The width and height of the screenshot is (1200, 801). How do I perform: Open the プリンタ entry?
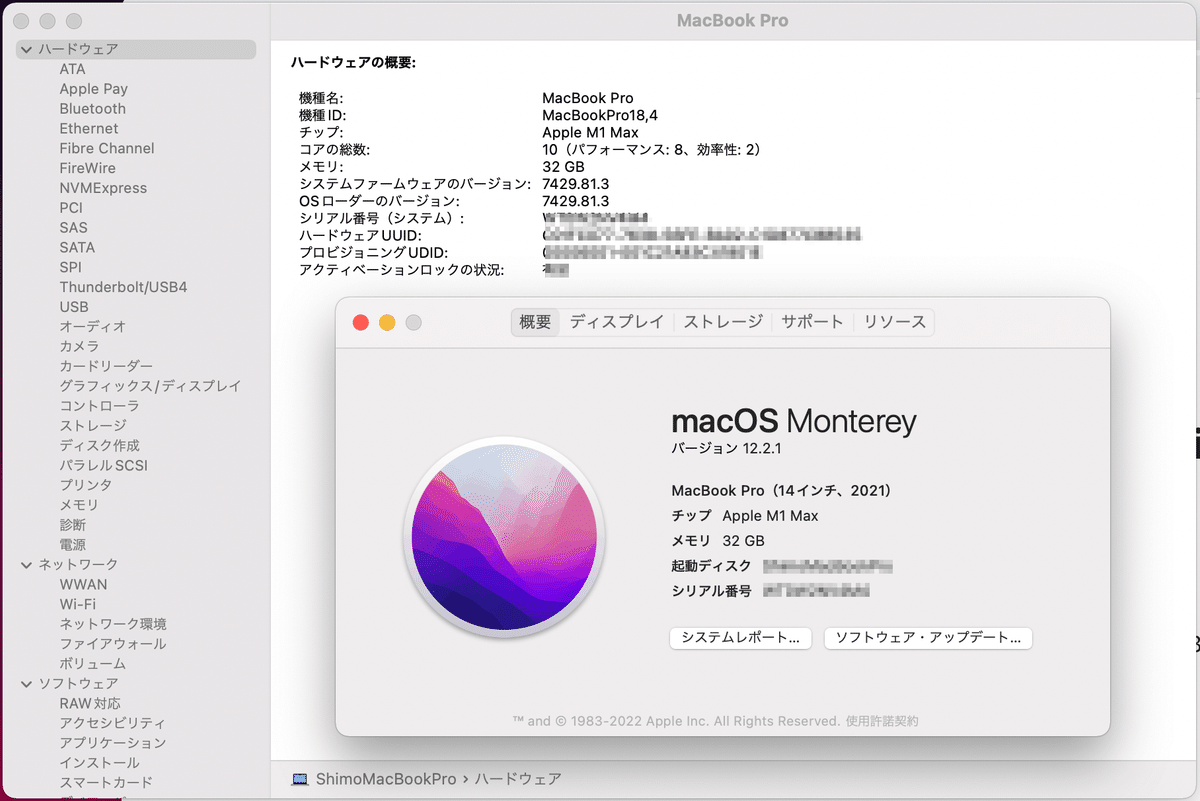(x=85, y=485)
